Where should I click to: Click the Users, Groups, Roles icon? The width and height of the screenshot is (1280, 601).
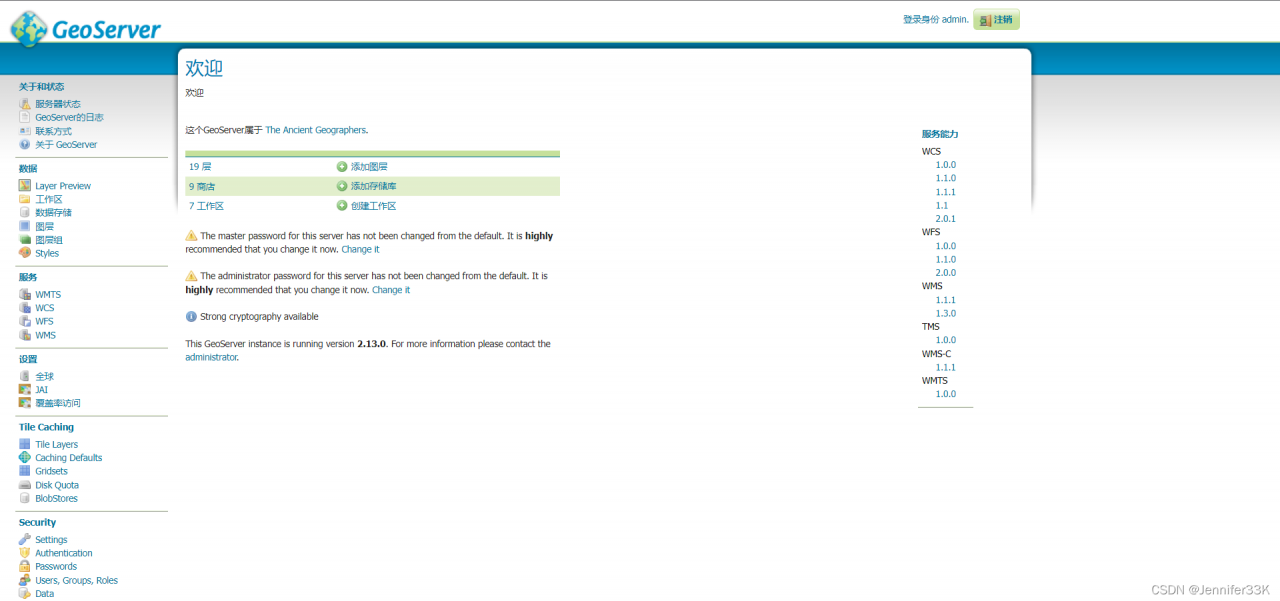(25, 580)
